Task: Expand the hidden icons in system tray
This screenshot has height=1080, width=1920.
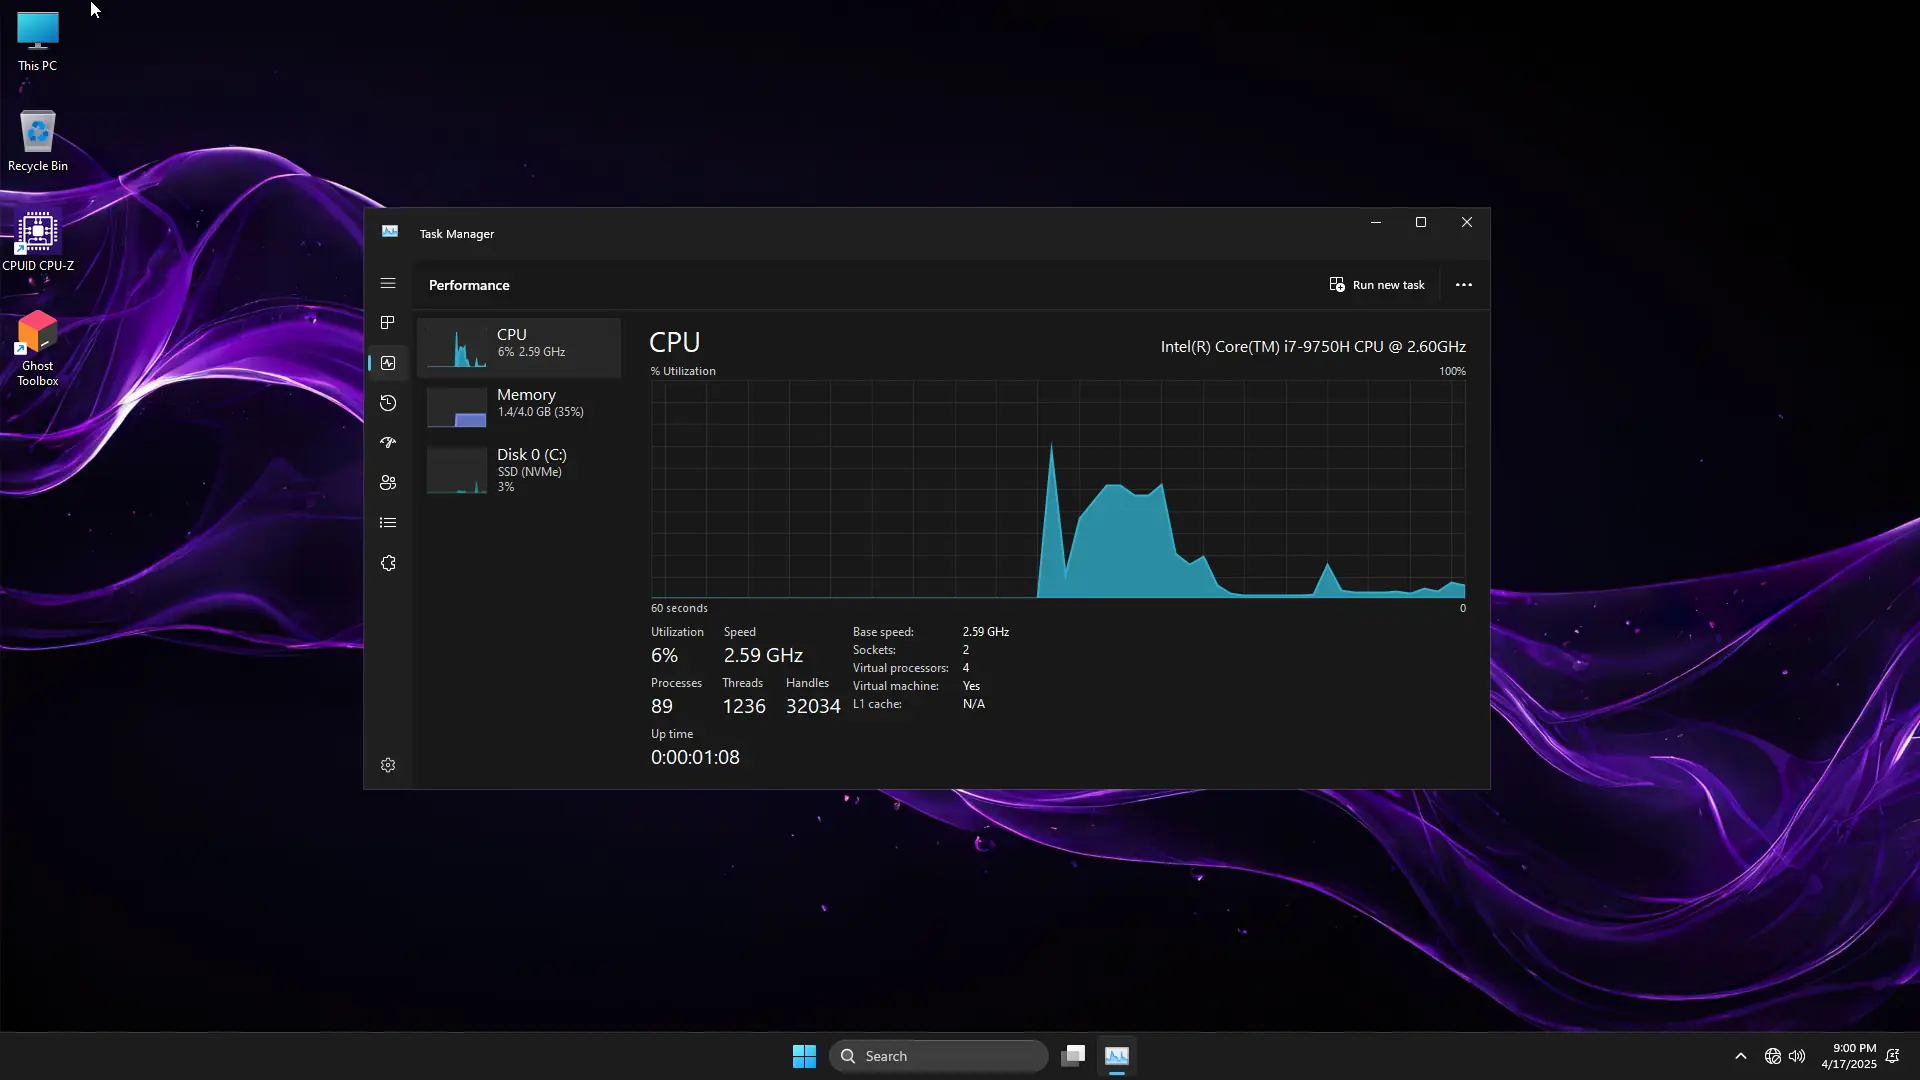Action: [x=1740, y=1056]
